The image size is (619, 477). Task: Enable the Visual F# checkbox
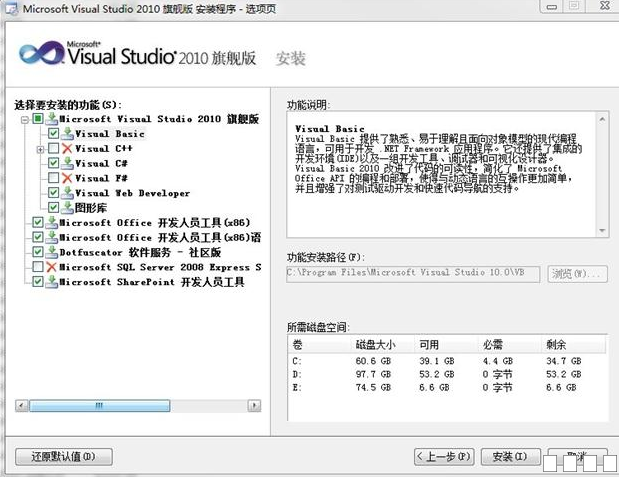click(x=54, y=179)
